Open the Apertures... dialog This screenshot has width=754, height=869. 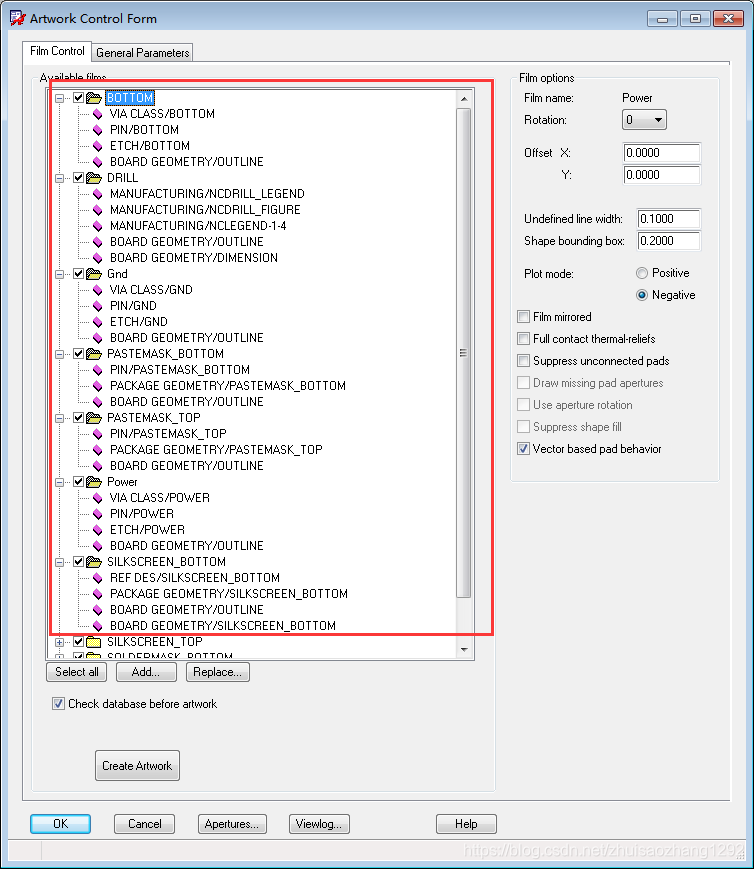click(232, 824)
